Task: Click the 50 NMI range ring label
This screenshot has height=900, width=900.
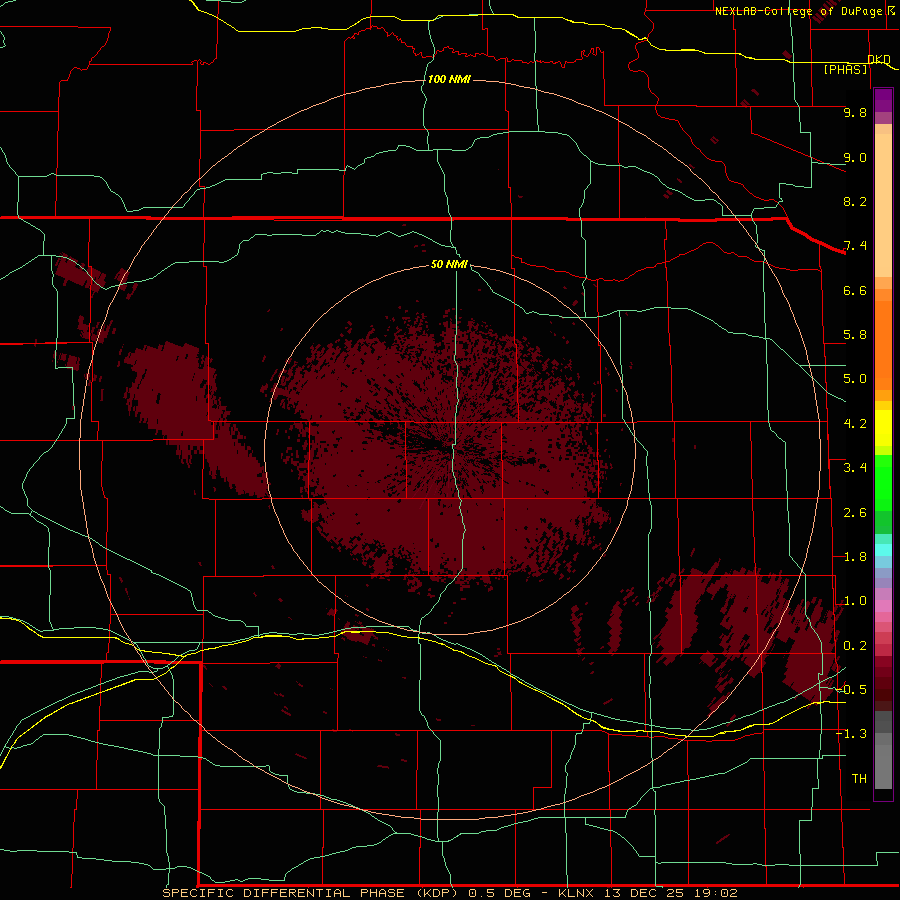Action: click(449, 264)
